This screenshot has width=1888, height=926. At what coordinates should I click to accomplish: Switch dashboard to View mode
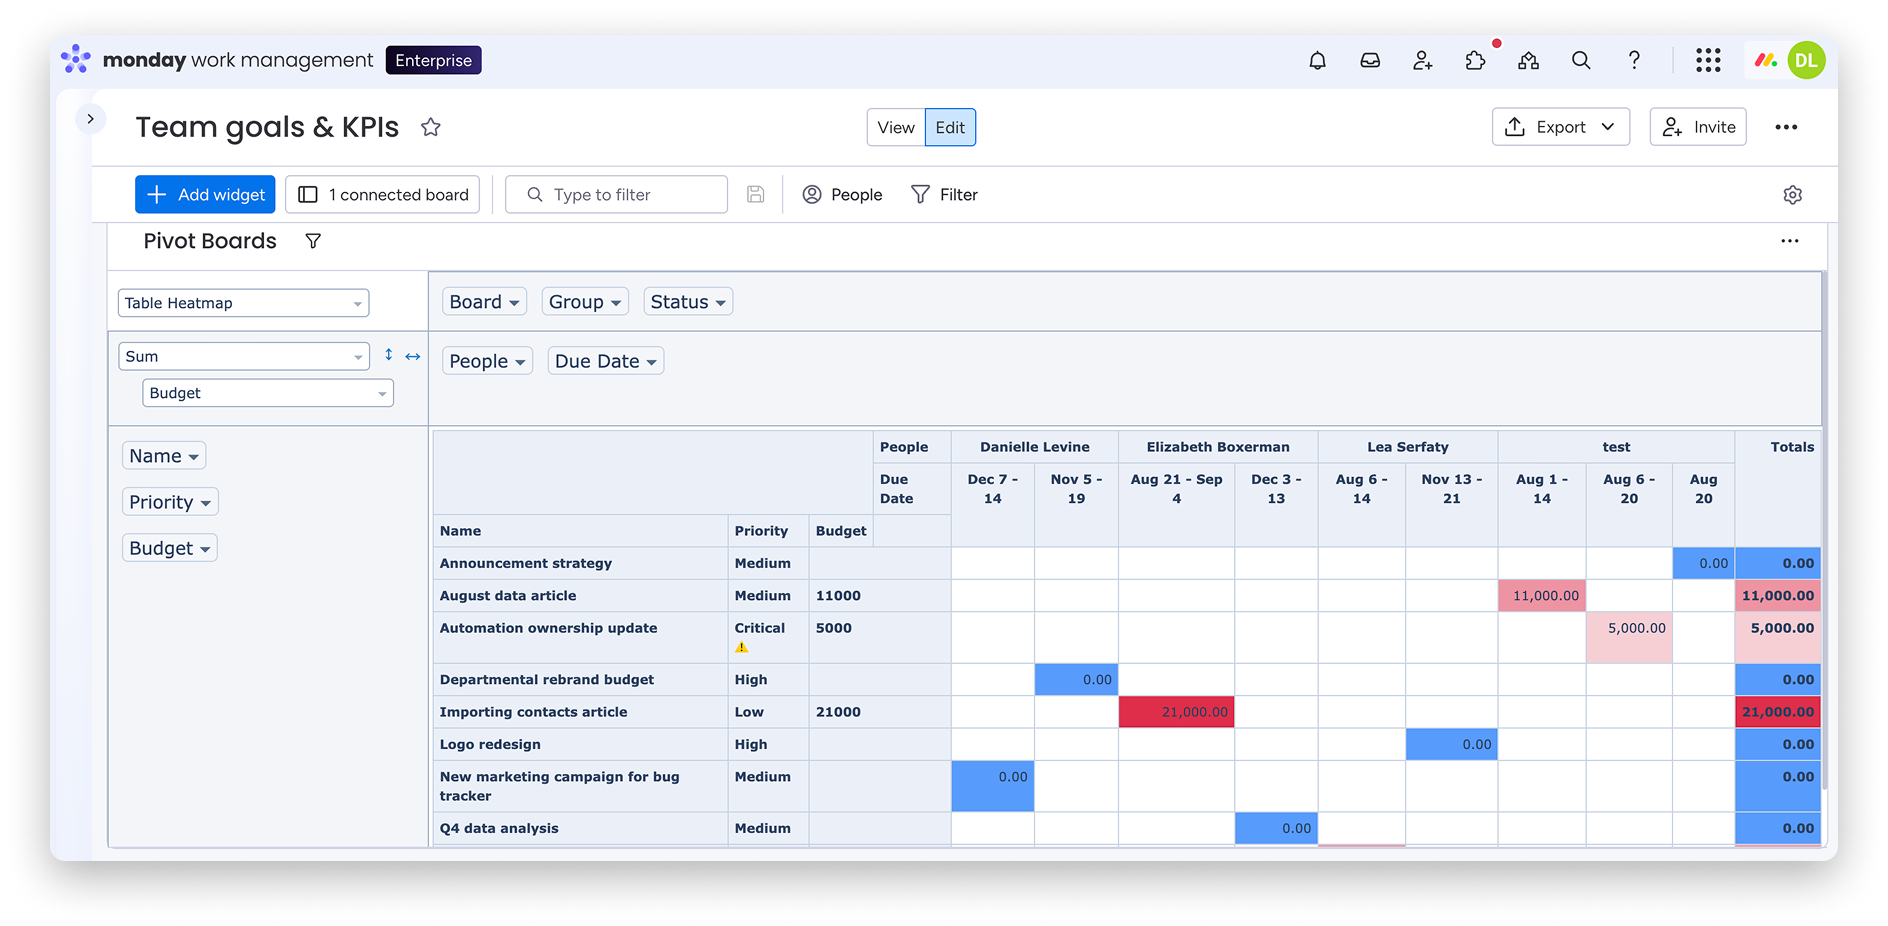pyautogui.click(x=896, y=128)
